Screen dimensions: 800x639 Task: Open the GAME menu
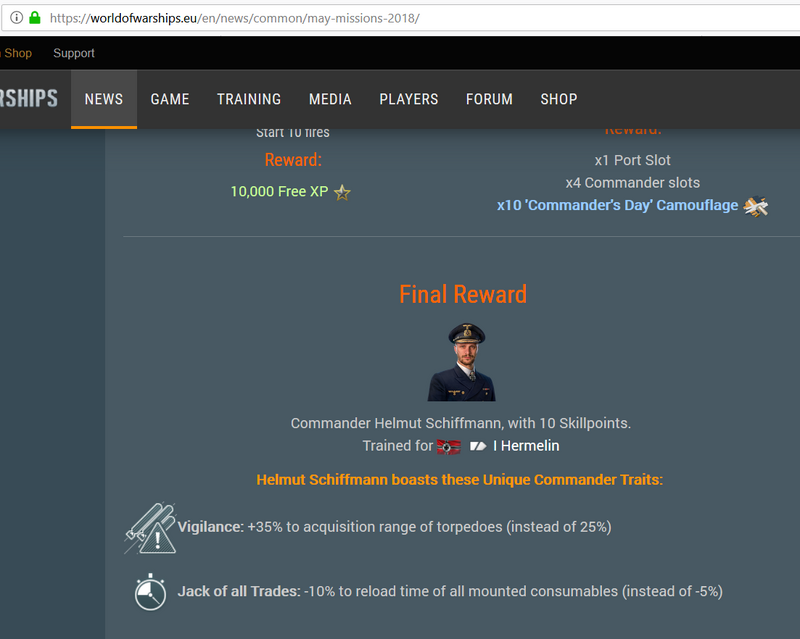tap(170, 99)
